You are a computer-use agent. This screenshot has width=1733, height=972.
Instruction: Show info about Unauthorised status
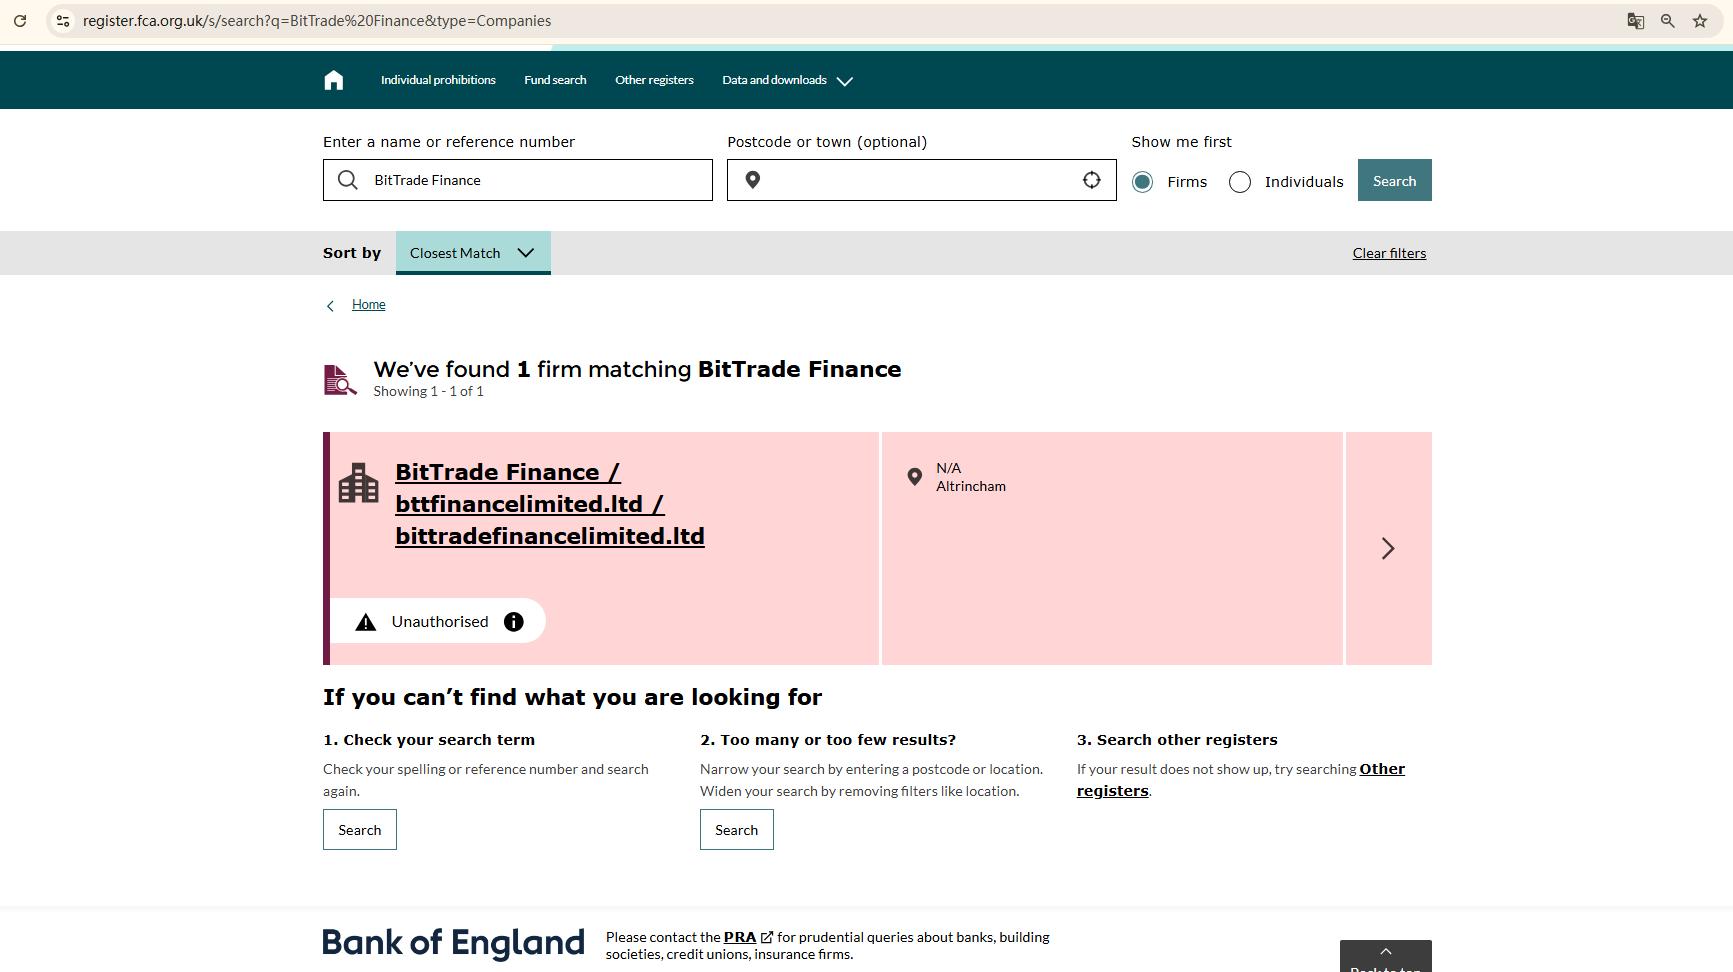pyautogui.click(x=514, y=622)
